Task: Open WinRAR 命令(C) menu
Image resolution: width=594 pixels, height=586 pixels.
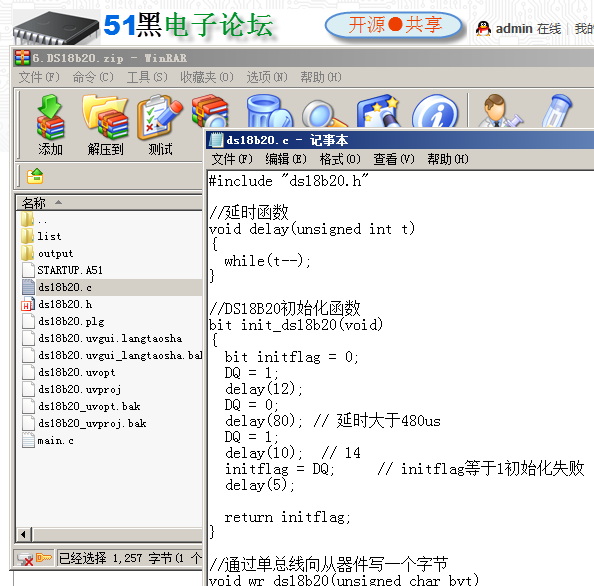Action: (93, 77)
